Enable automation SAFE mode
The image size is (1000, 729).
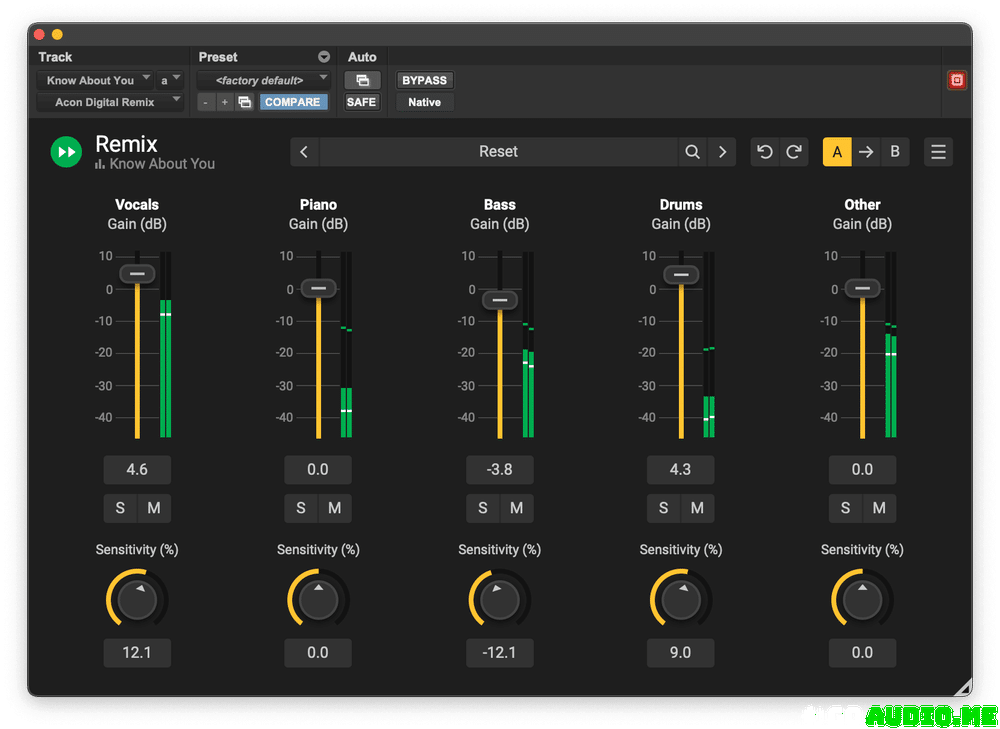tap(362, 102)
